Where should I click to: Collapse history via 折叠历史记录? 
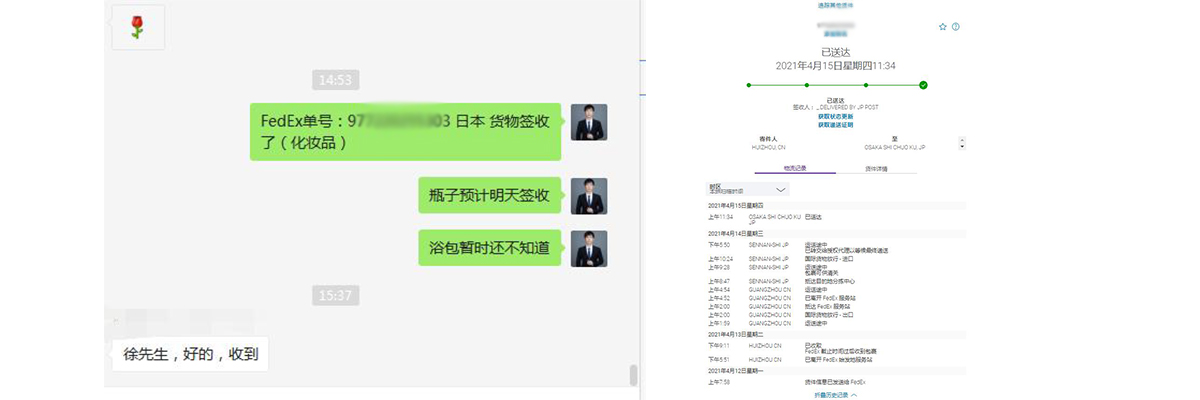tap(835, 395)
